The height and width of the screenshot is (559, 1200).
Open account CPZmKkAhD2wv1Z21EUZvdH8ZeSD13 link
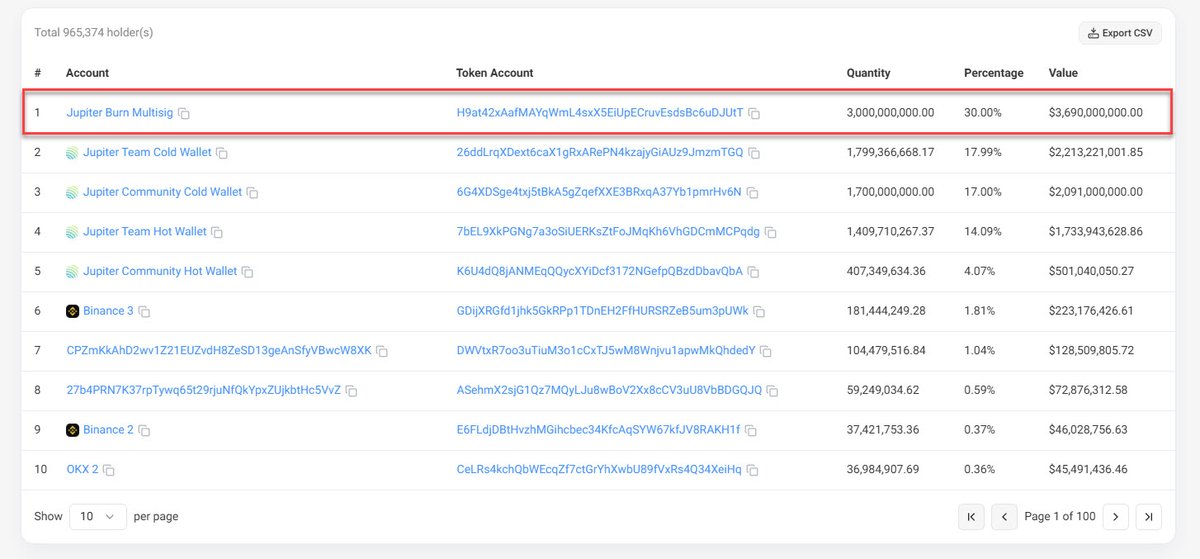point(219,351)
